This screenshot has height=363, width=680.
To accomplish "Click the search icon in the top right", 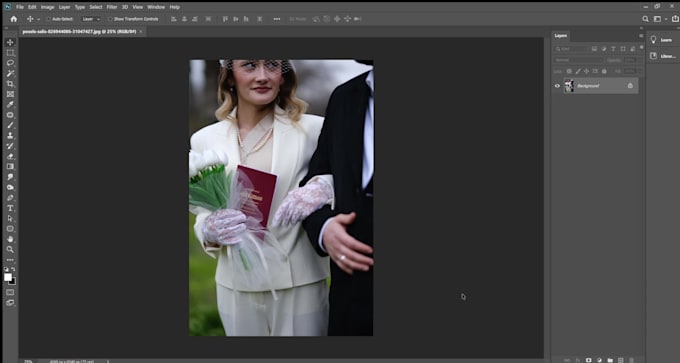I will 645,19.
